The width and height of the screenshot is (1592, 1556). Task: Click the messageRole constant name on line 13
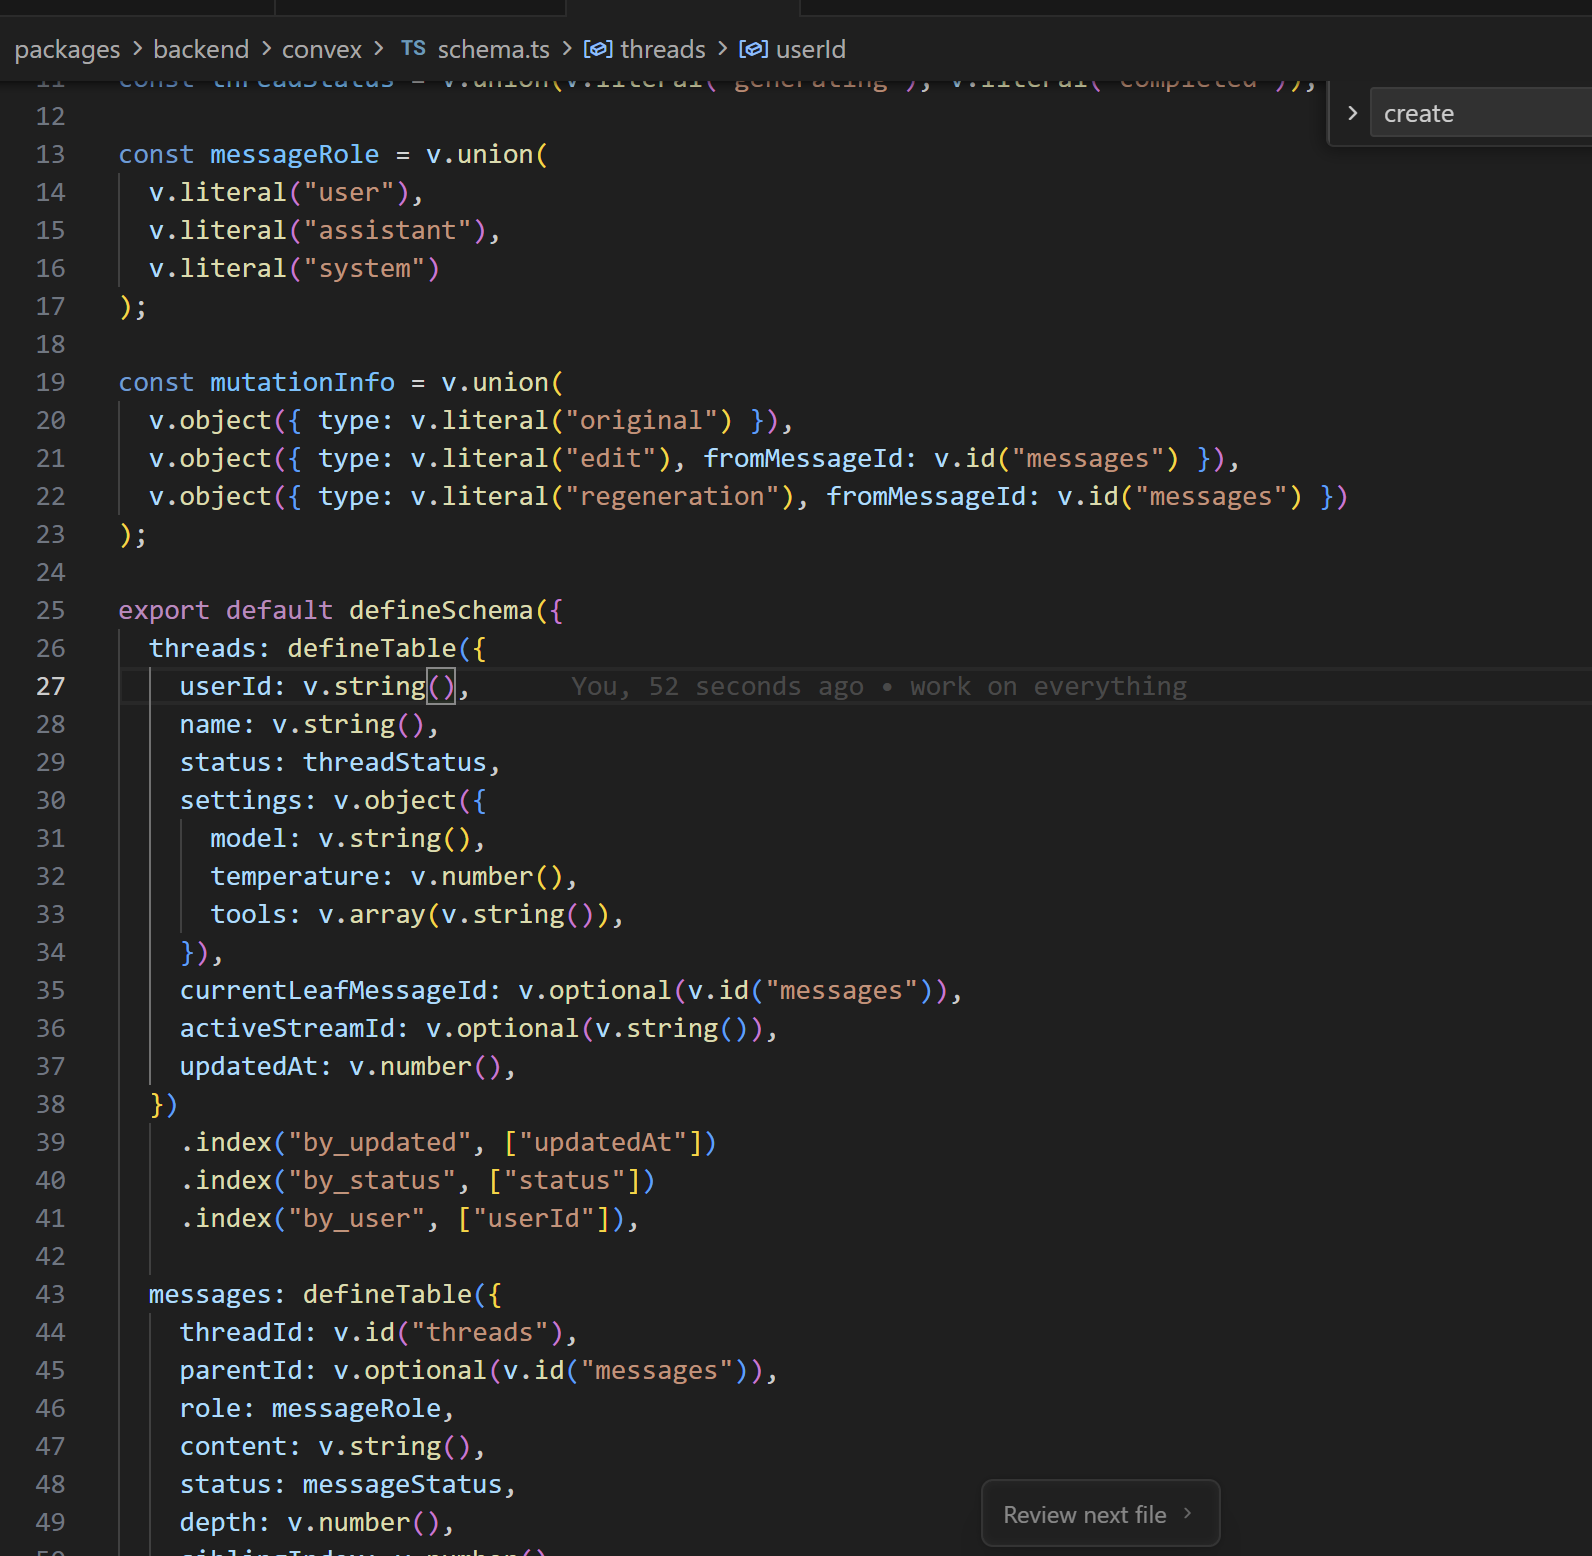click(x=294, y=154)
